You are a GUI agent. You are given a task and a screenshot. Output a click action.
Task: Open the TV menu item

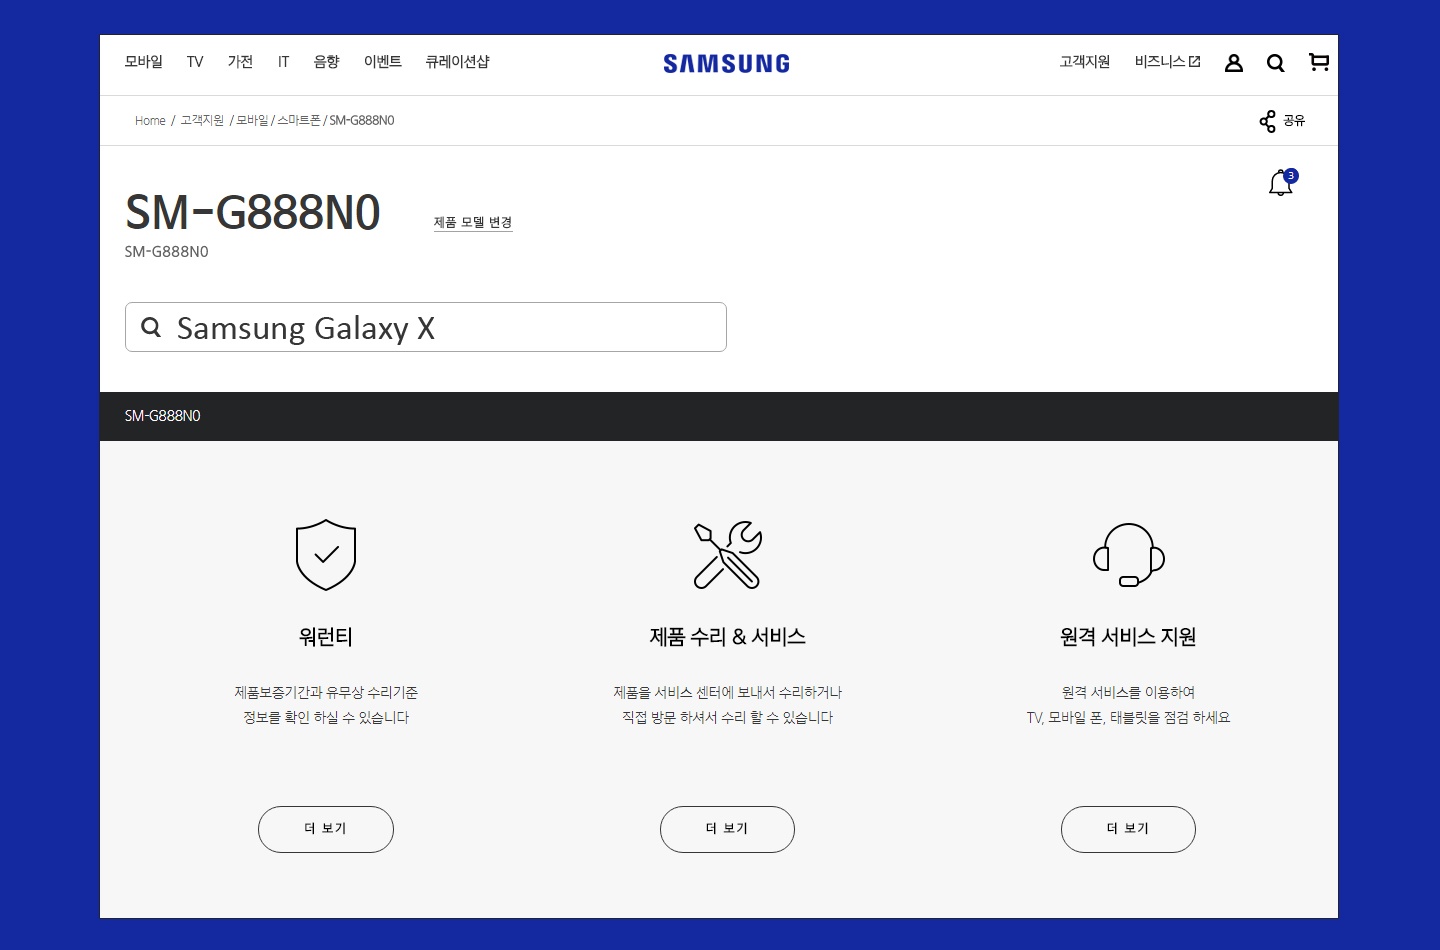click(x=195, y=62)
